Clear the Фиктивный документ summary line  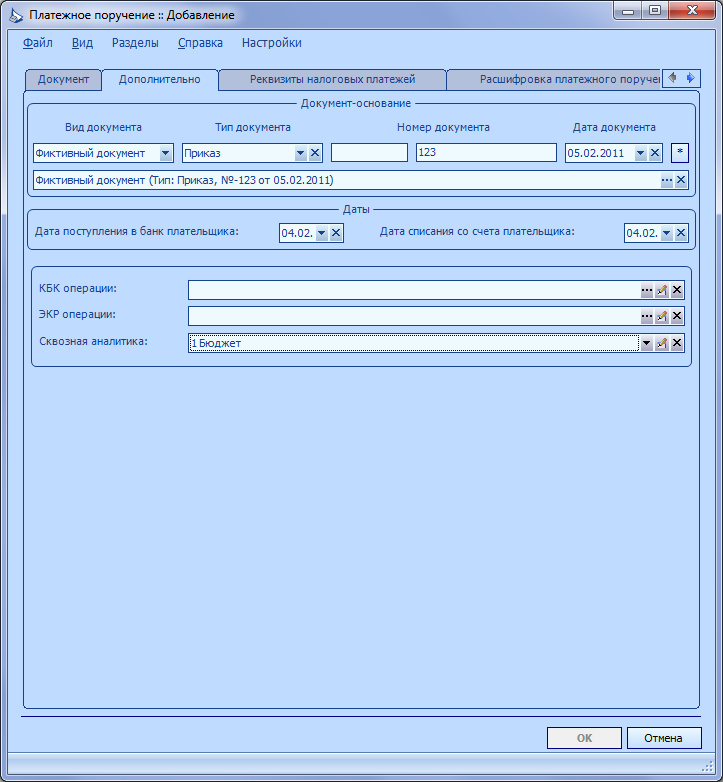(x=681, y=180)
